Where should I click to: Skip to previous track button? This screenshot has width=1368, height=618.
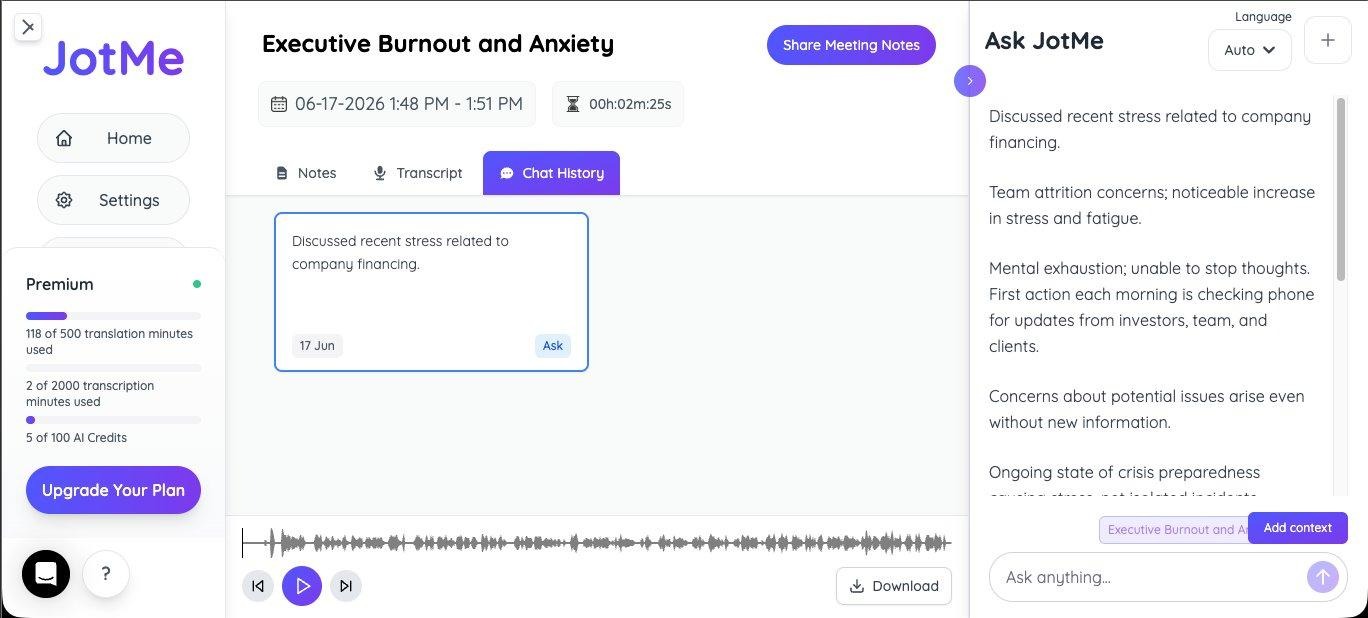point(258,586)
